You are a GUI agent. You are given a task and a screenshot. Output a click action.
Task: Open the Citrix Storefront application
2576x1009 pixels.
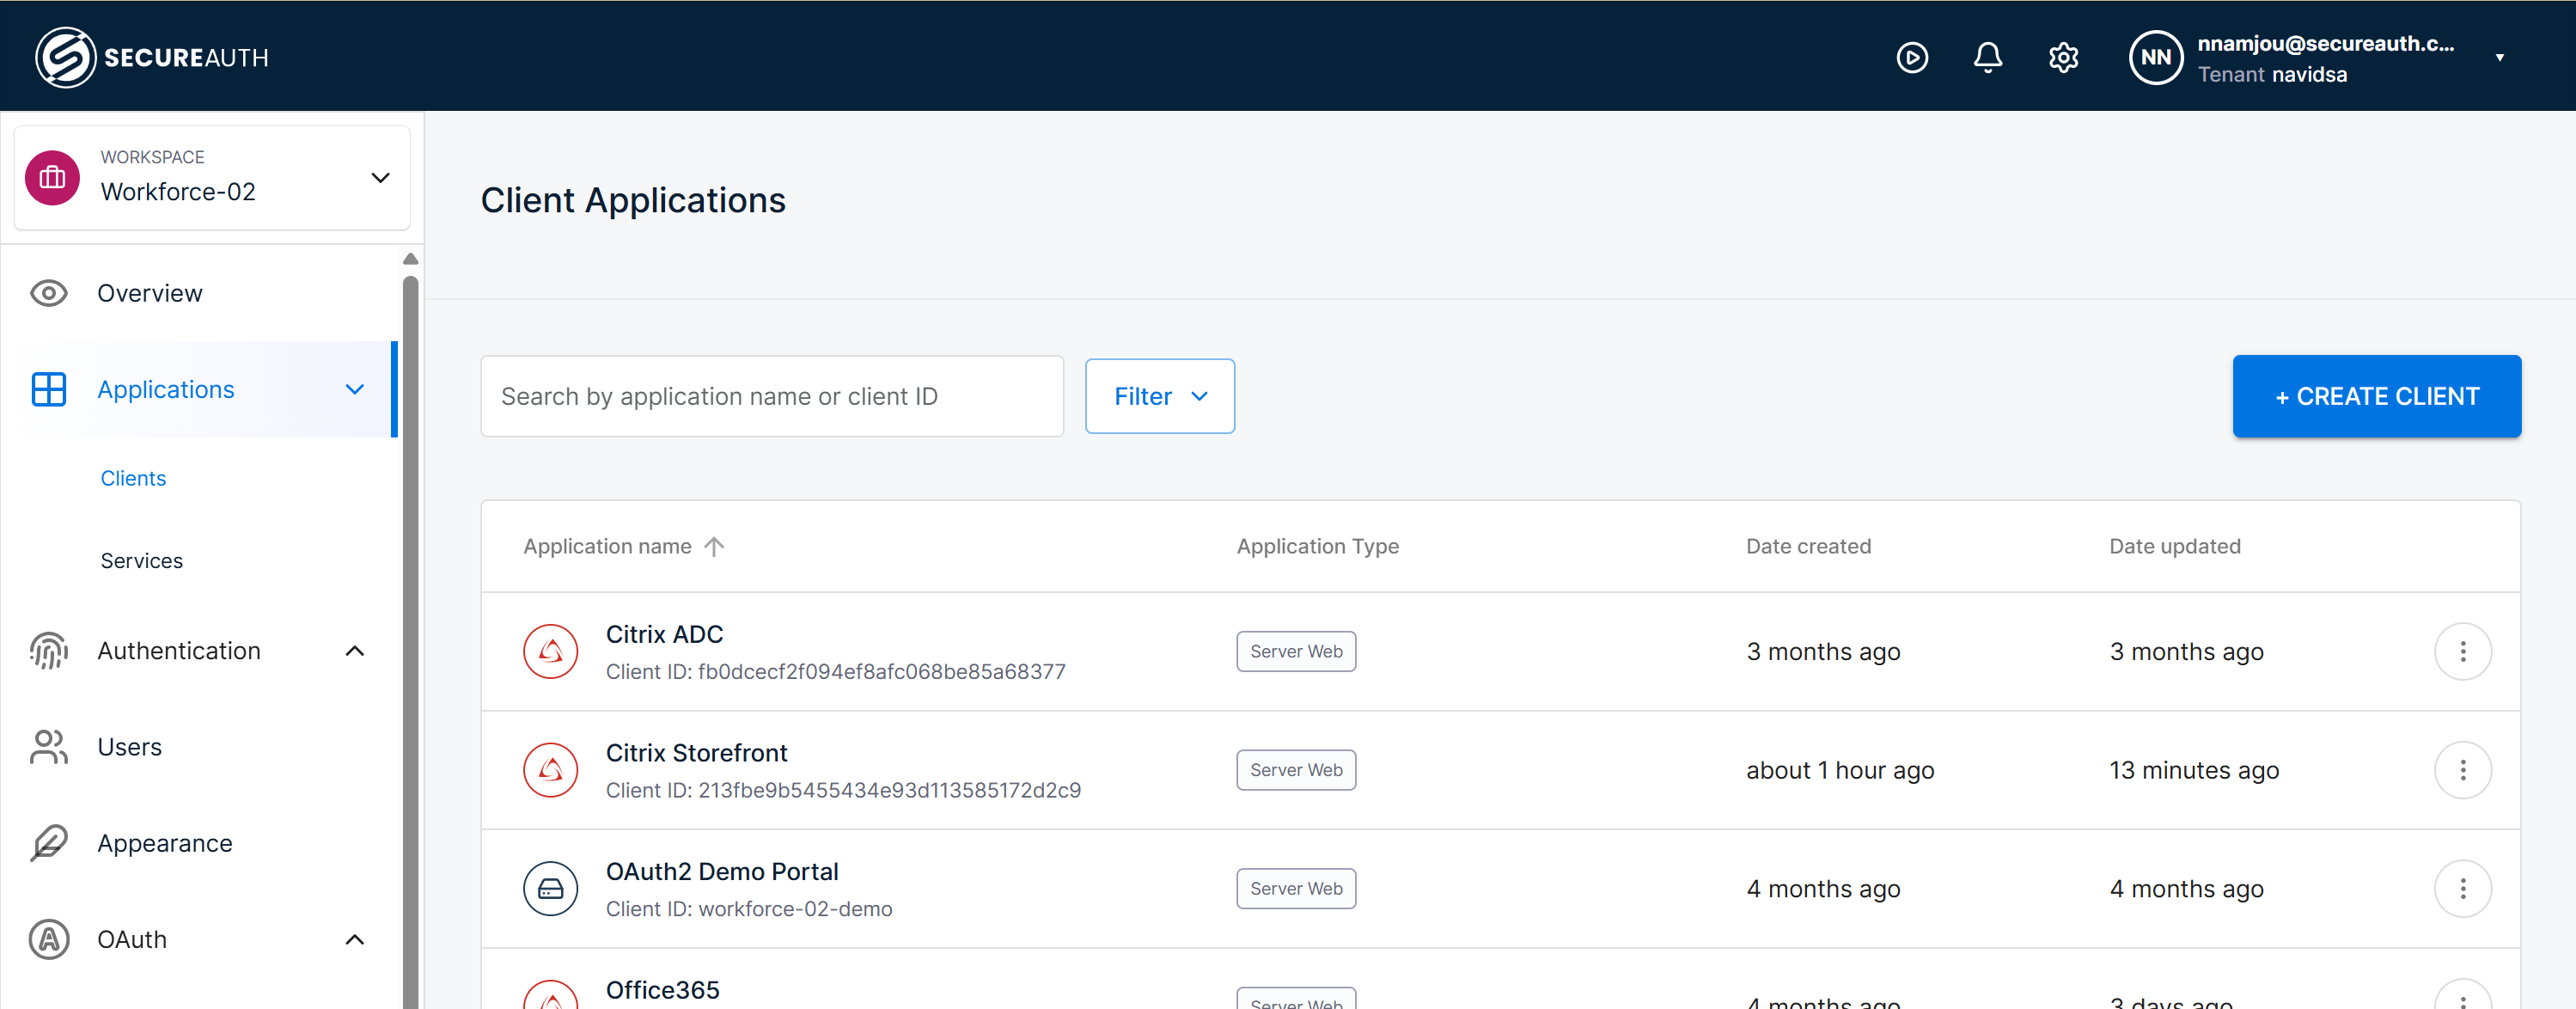coord(696,753)
